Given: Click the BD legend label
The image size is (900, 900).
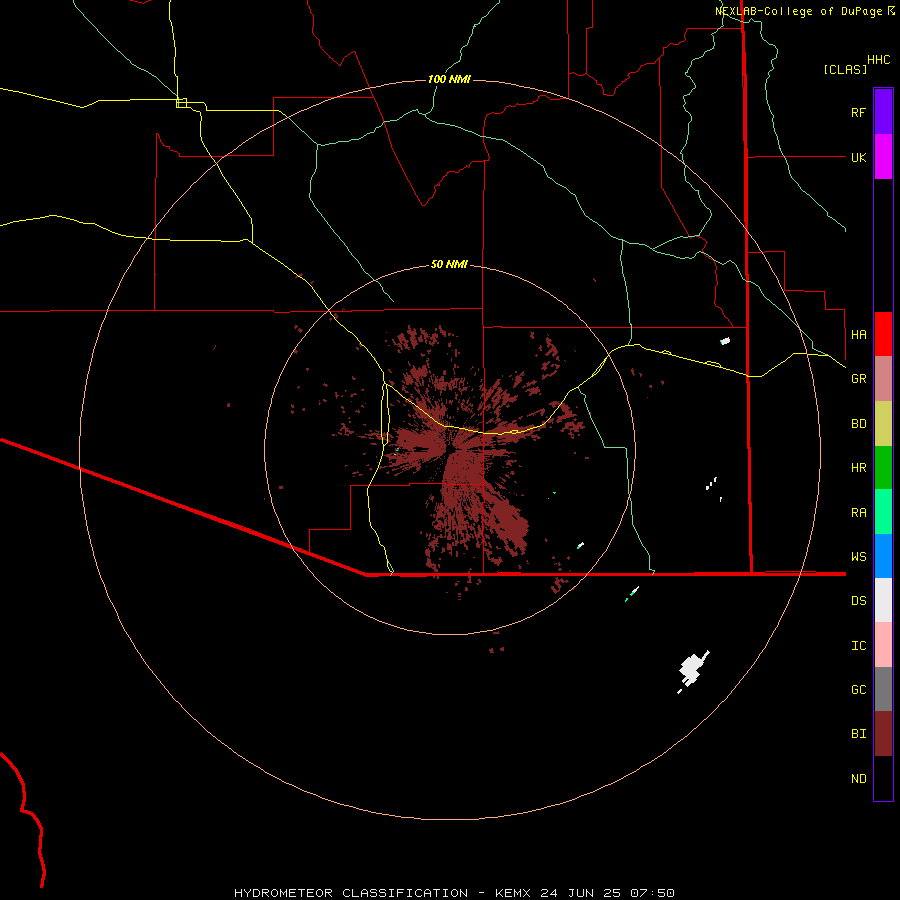Looking at the screenshot, I should [x=858, y=424].
